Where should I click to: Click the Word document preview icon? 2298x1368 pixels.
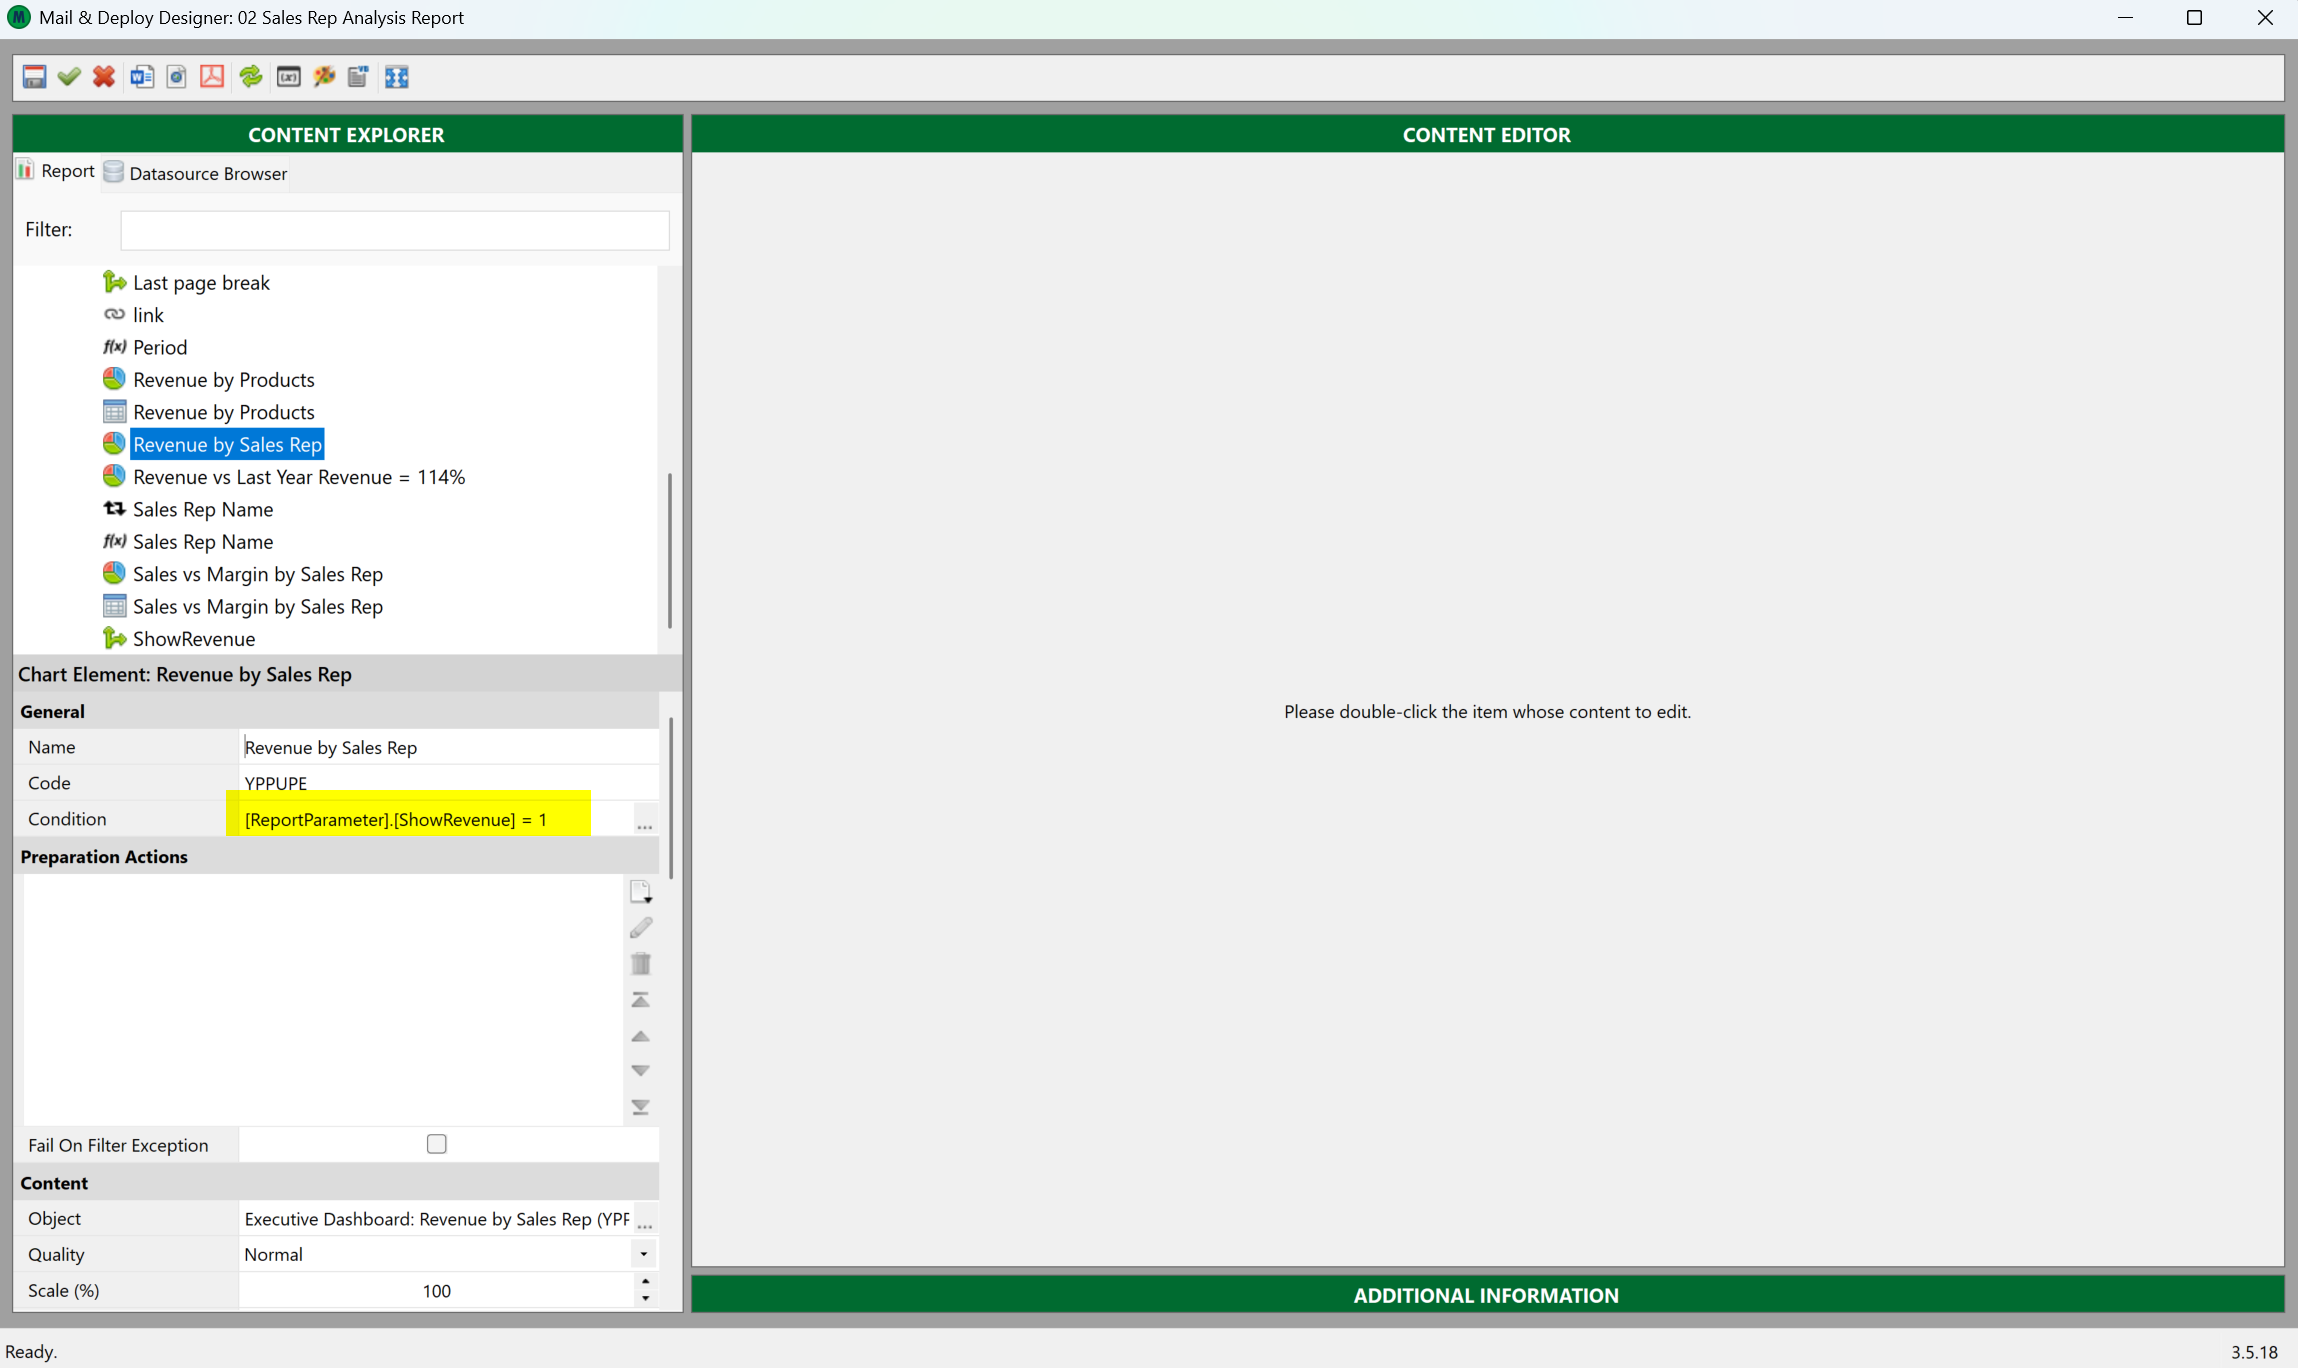[142, 77]
